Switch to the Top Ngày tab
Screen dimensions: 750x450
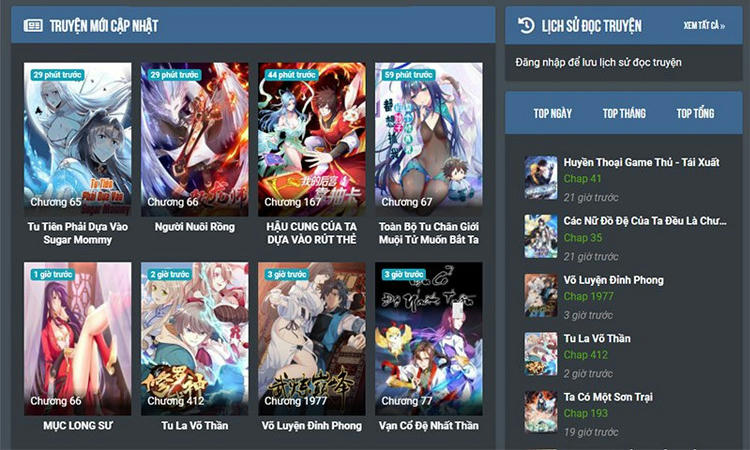point(553,113)
